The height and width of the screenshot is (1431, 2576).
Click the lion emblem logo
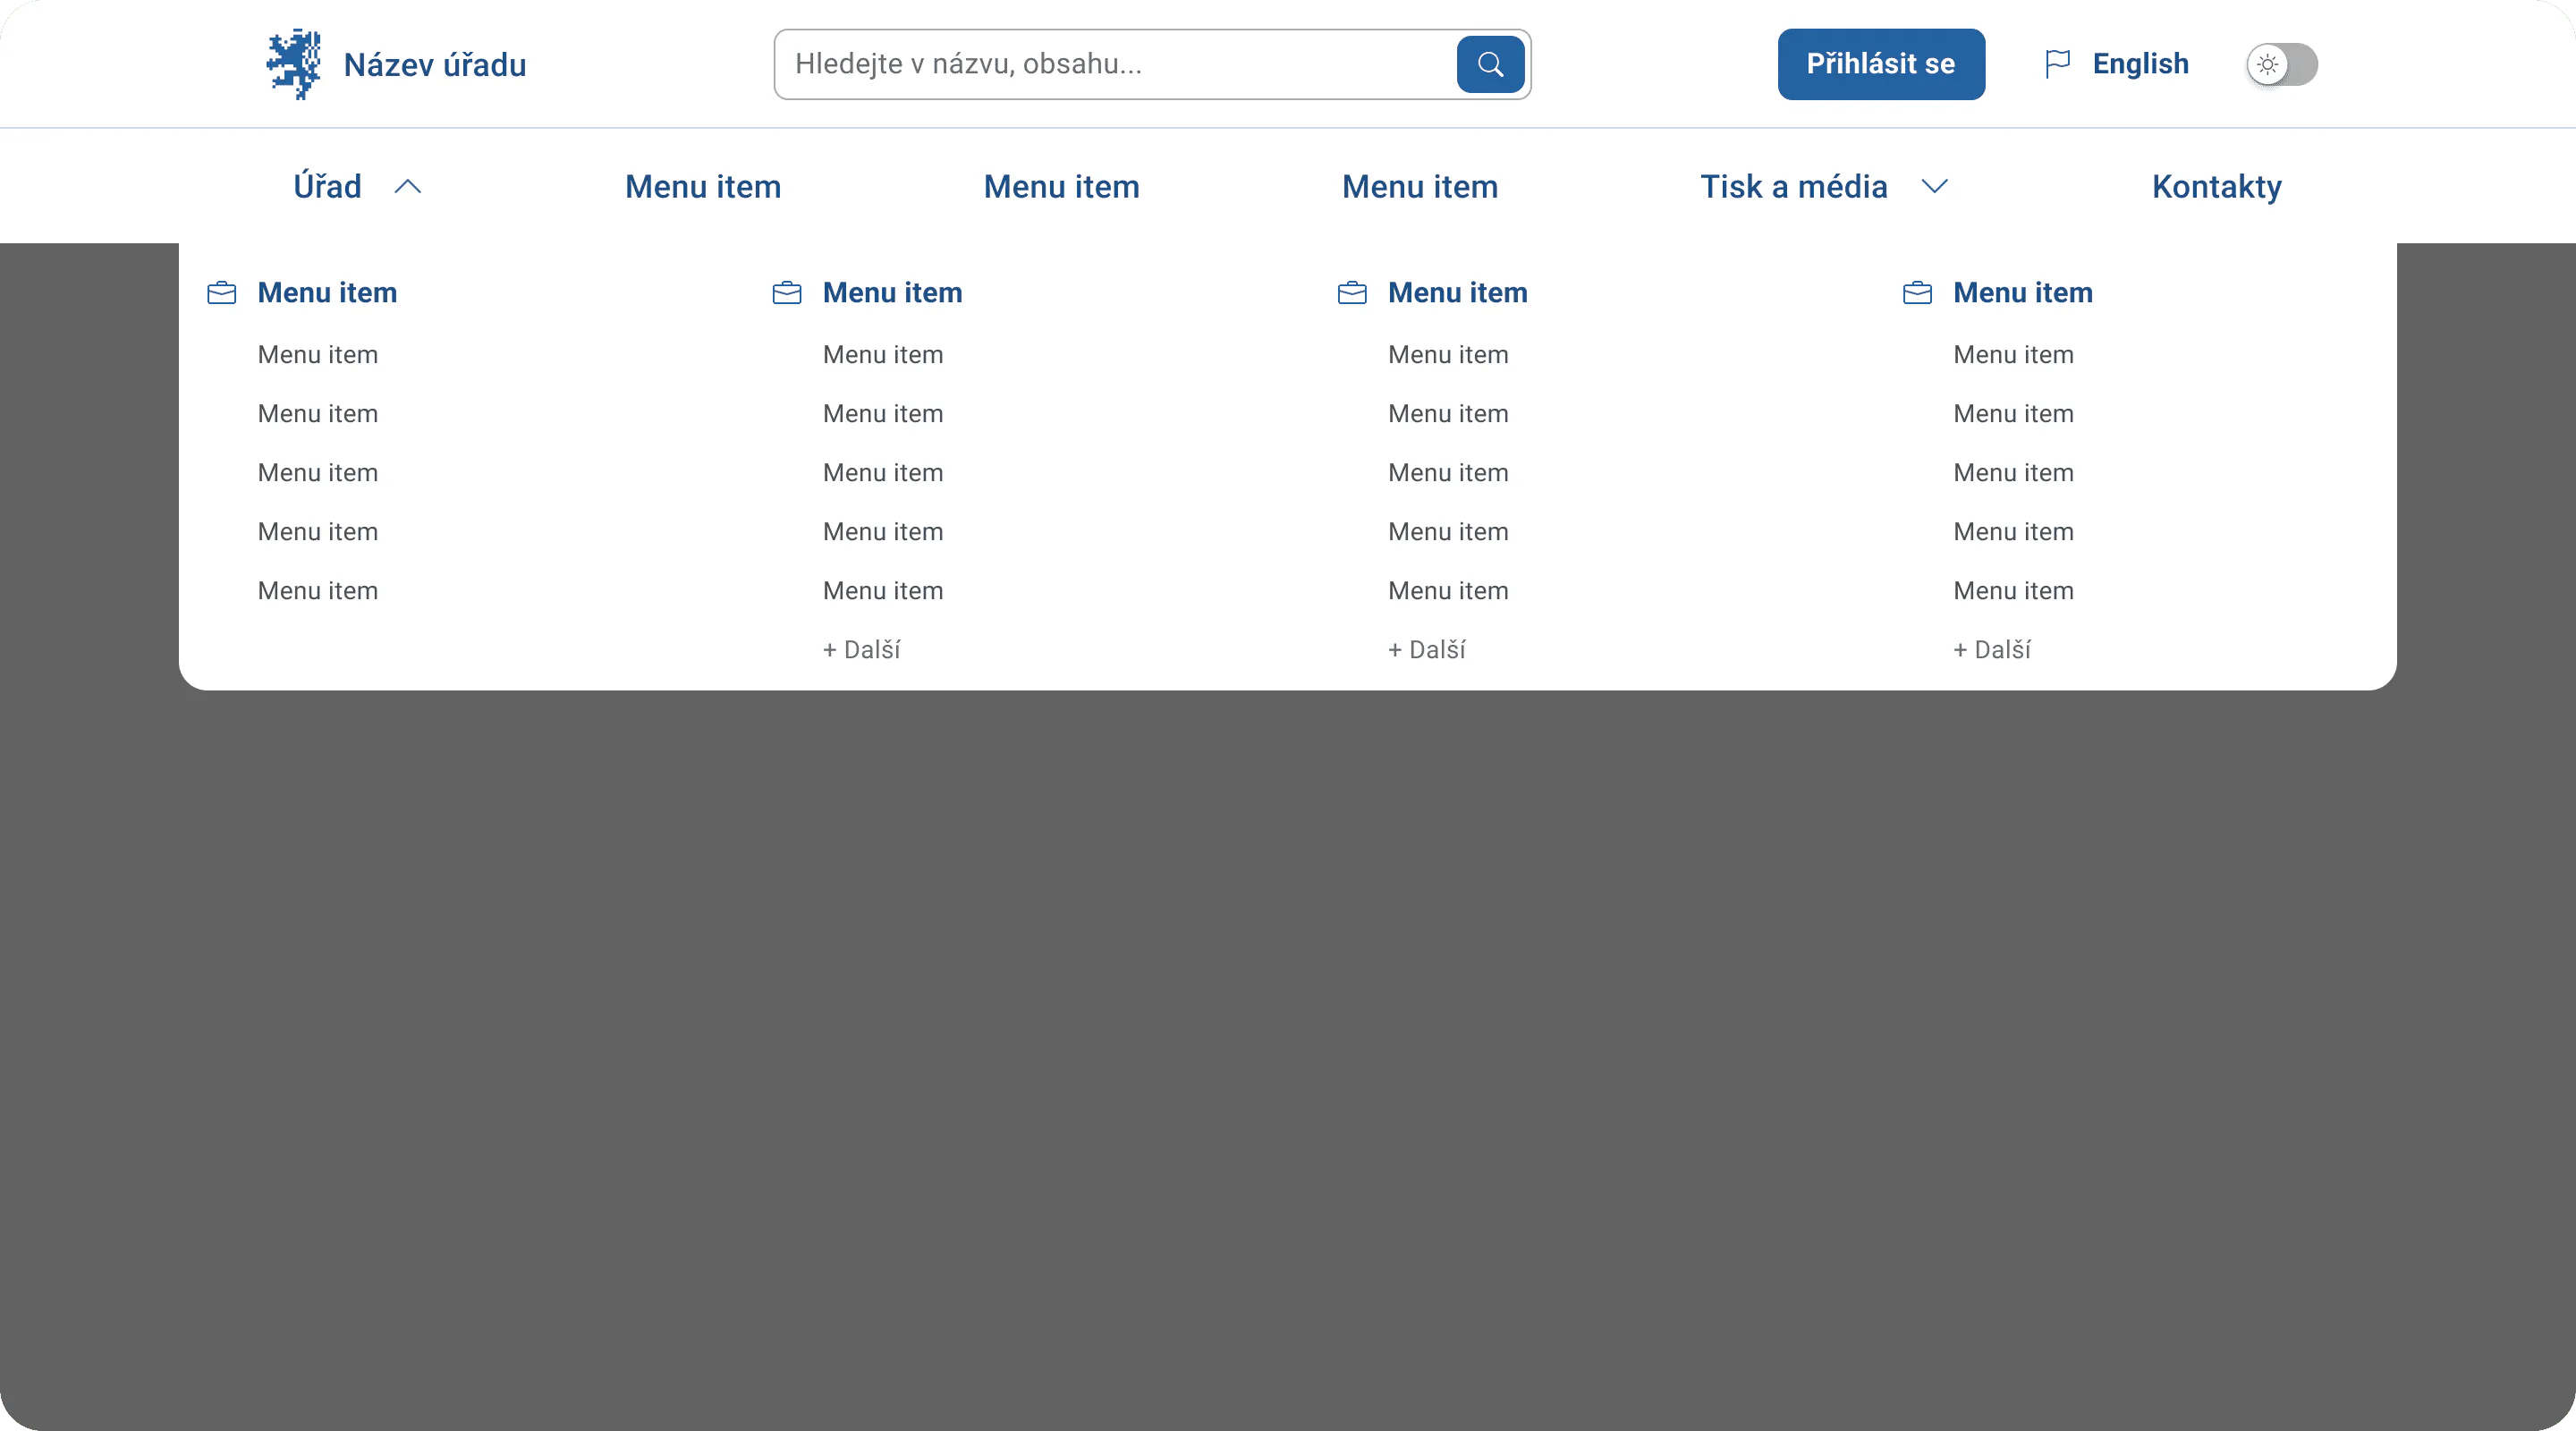(293, 64)
